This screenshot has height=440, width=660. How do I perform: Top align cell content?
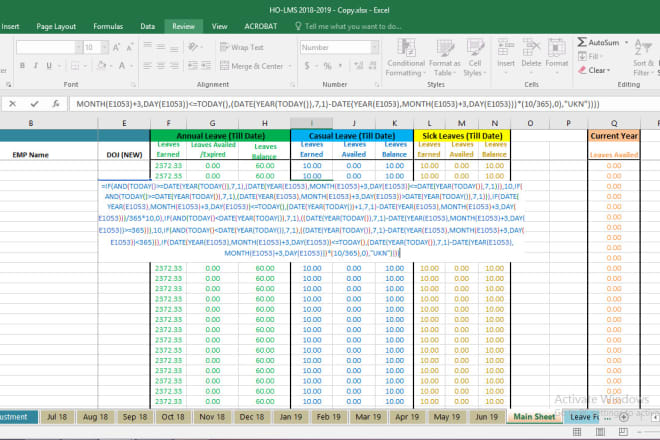click(147, 46)
